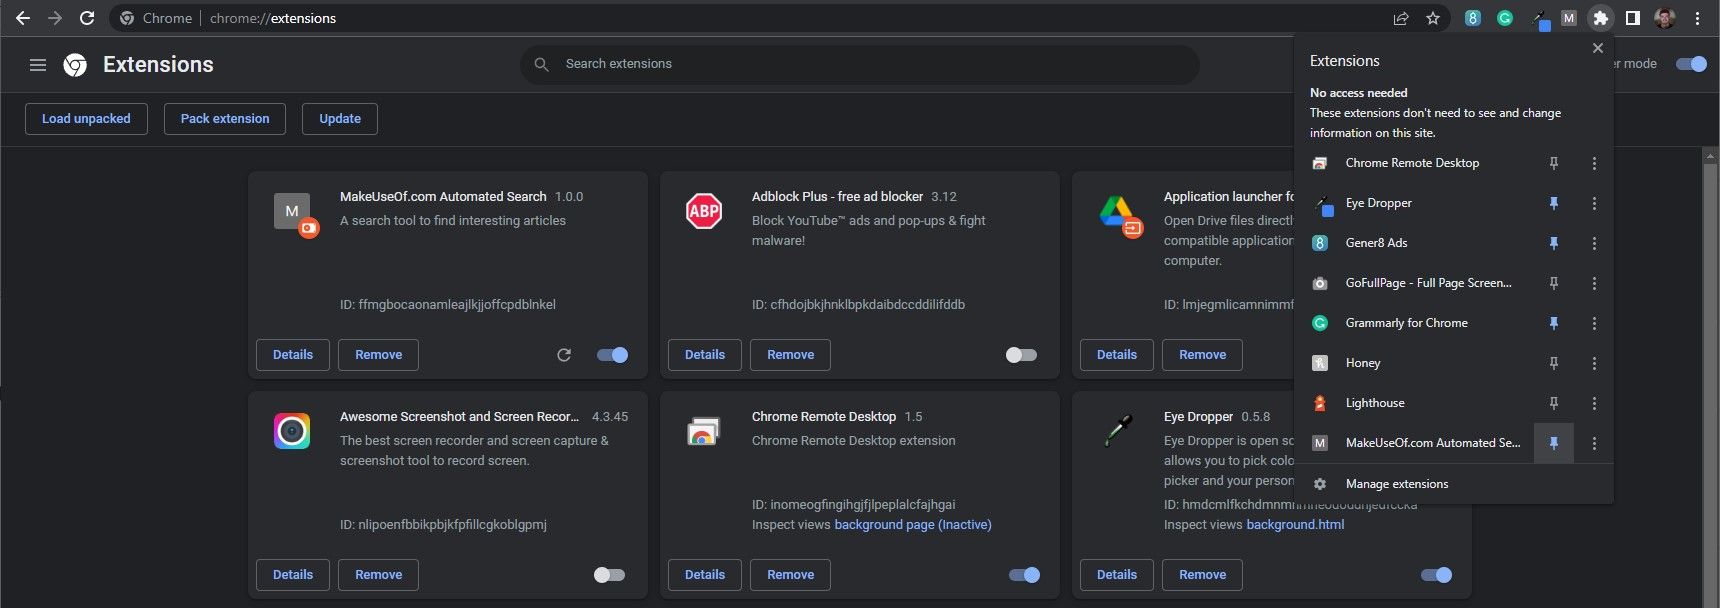Open the hamburger main menu on Extensions page

pos(38,65)
